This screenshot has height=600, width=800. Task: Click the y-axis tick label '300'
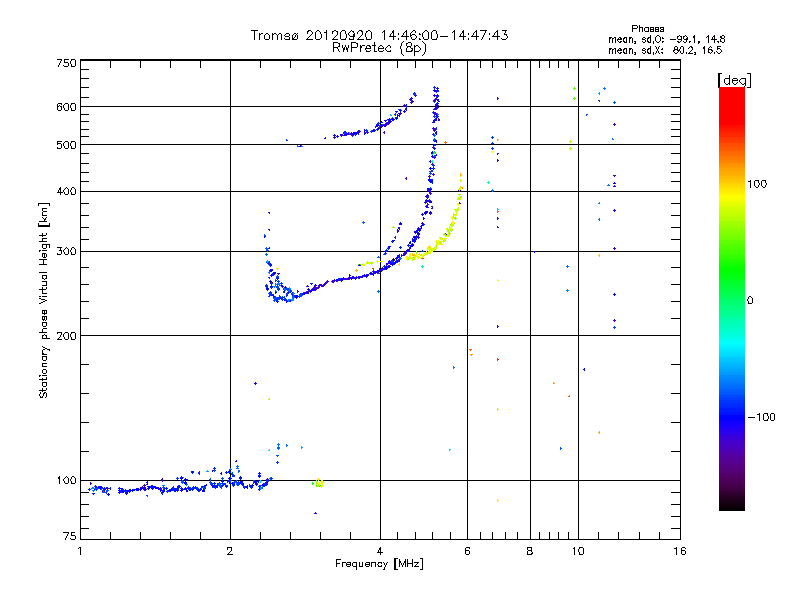pos(66,252)
